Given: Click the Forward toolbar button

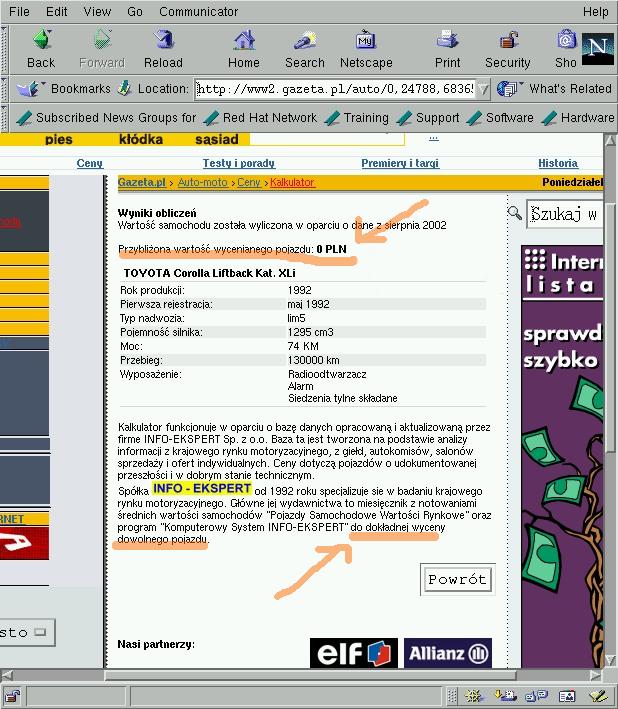Looking at the screenshot, I should click(x=102, y=49).
